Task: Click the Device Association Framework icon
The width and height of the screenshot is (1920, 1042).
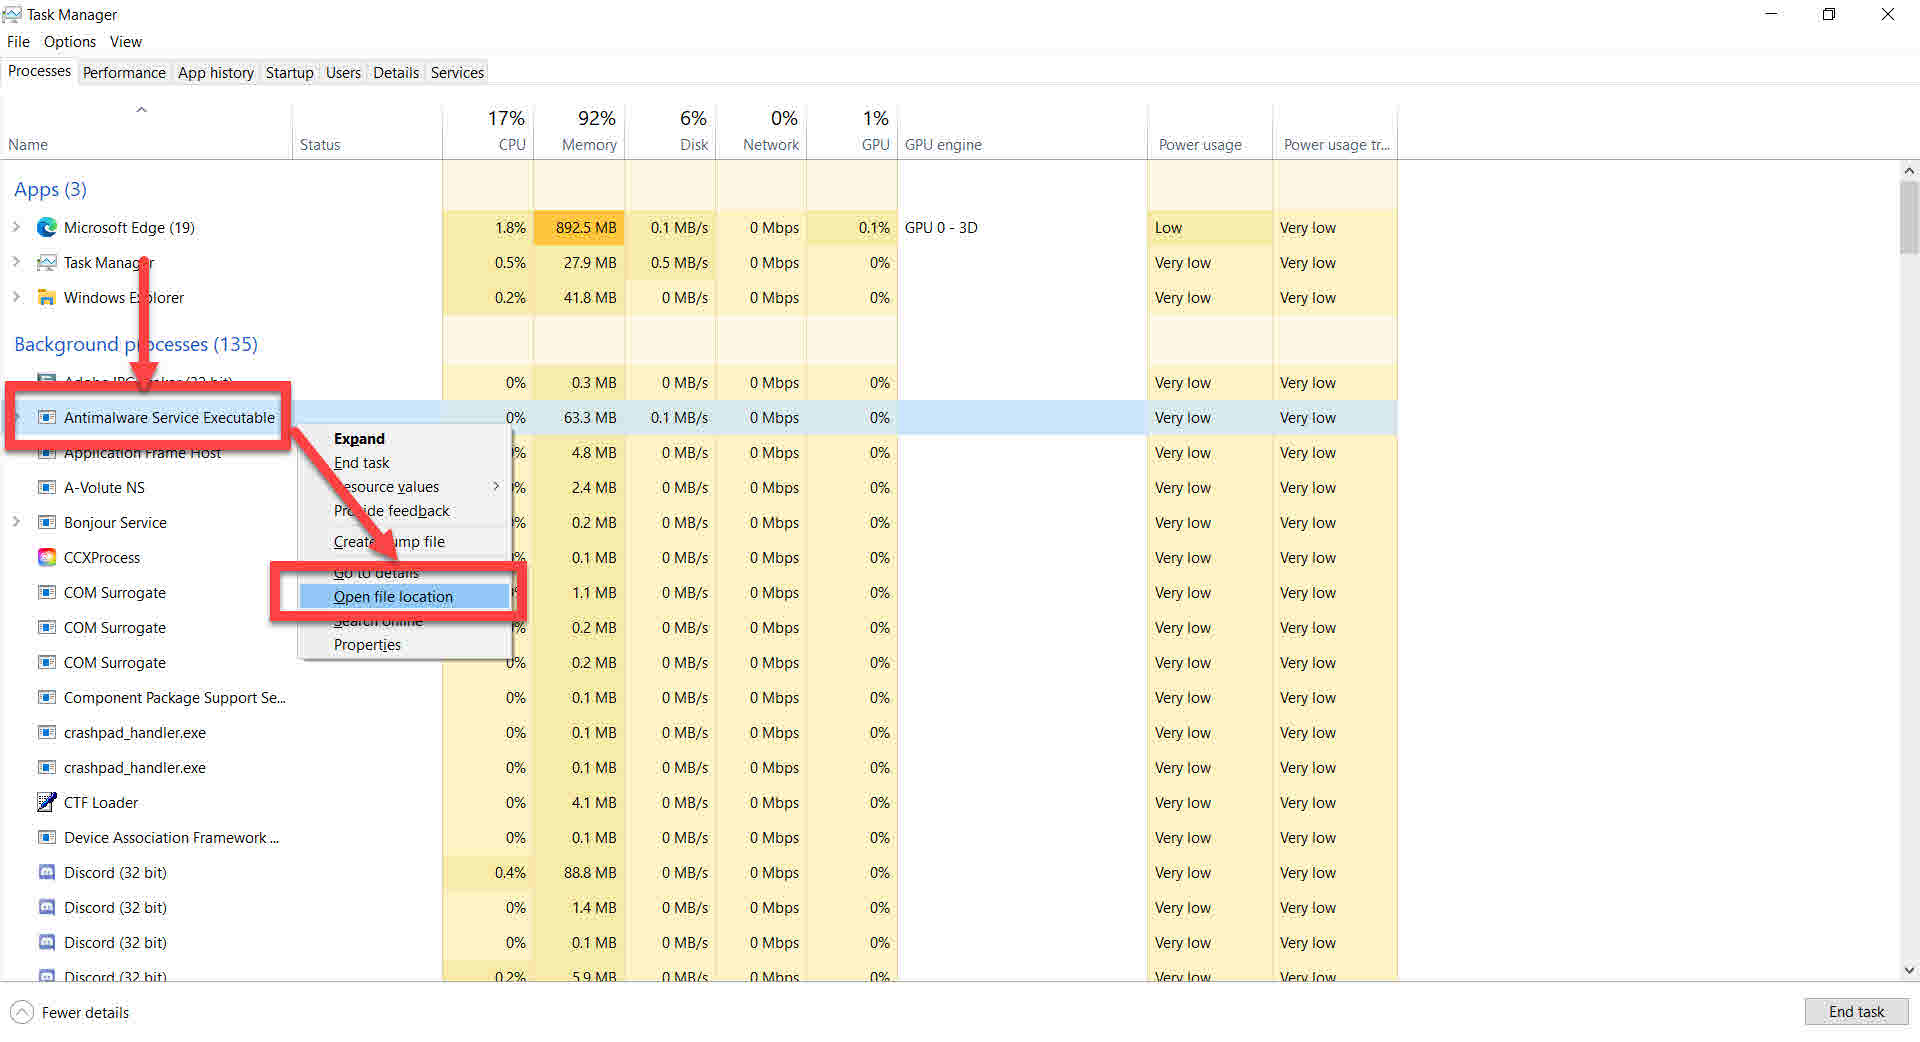Action: [x=46, y=838]
